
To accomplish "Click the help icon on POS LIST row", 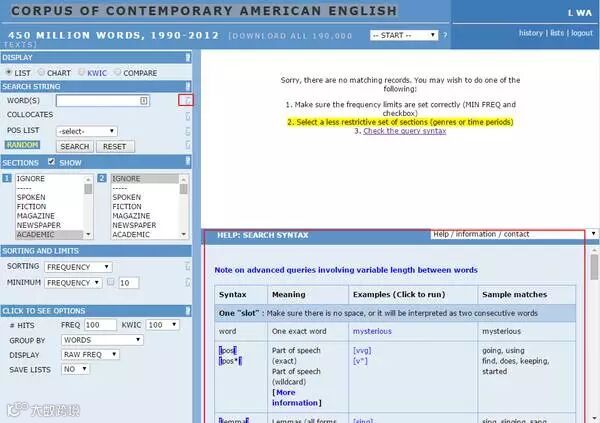I will pos(188,131).
